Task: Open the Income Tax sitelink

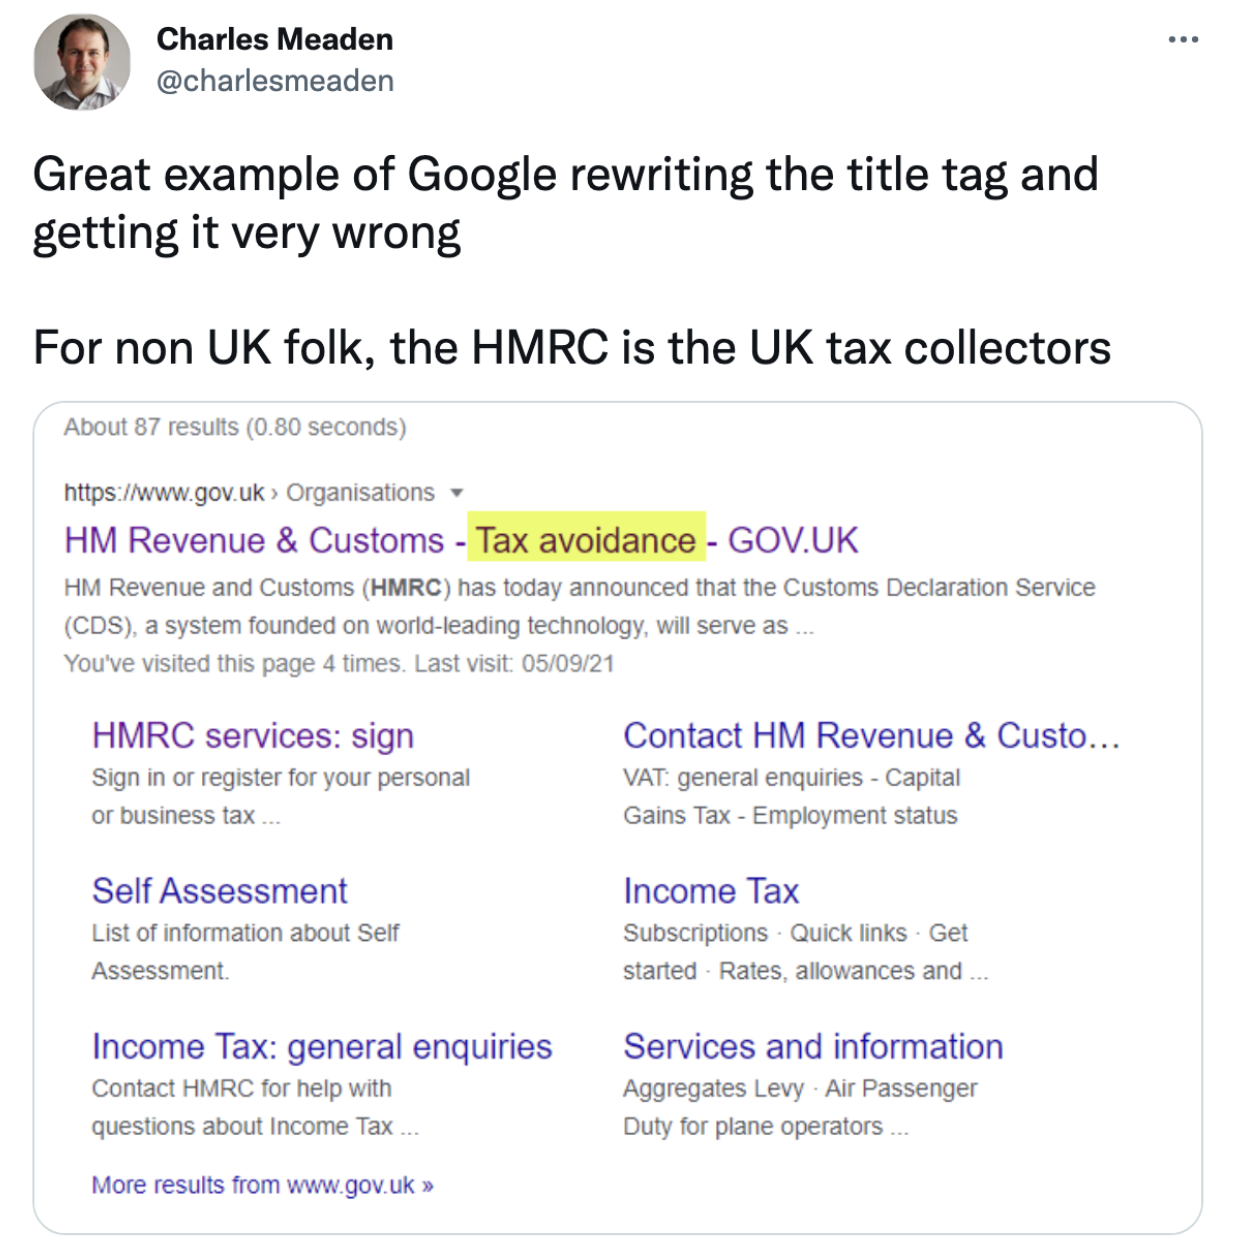Action: [711, 891]
